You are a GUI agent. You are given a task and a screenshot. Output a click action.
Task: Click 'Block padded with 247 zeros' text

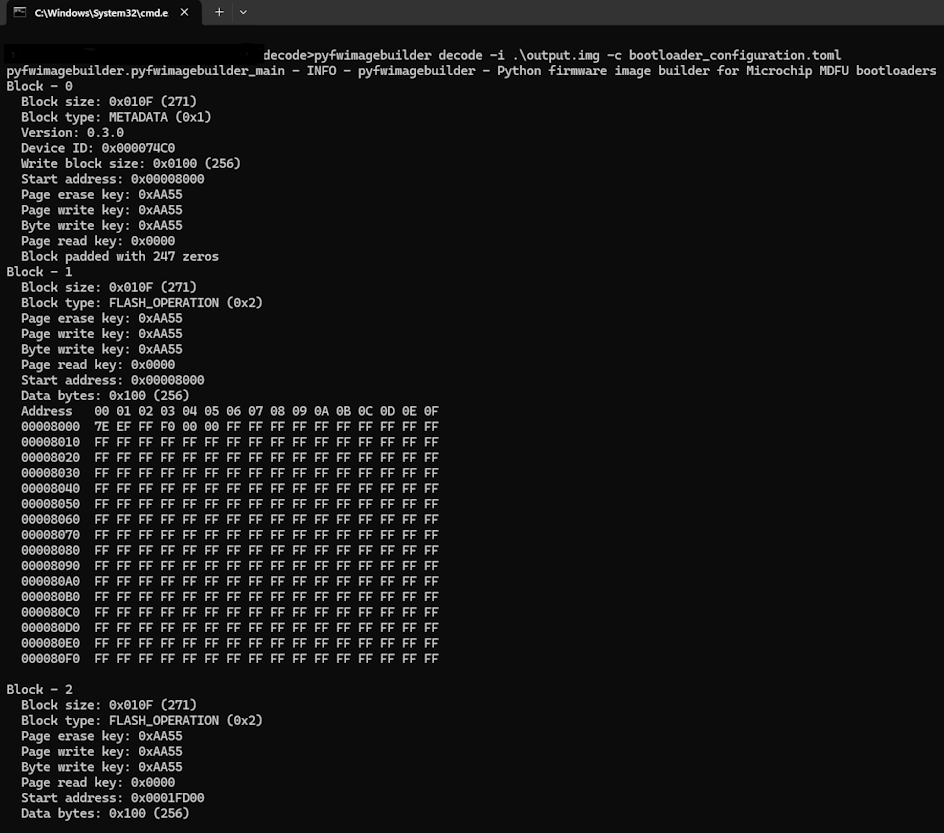pyautogui.click(x=119, y=257)
